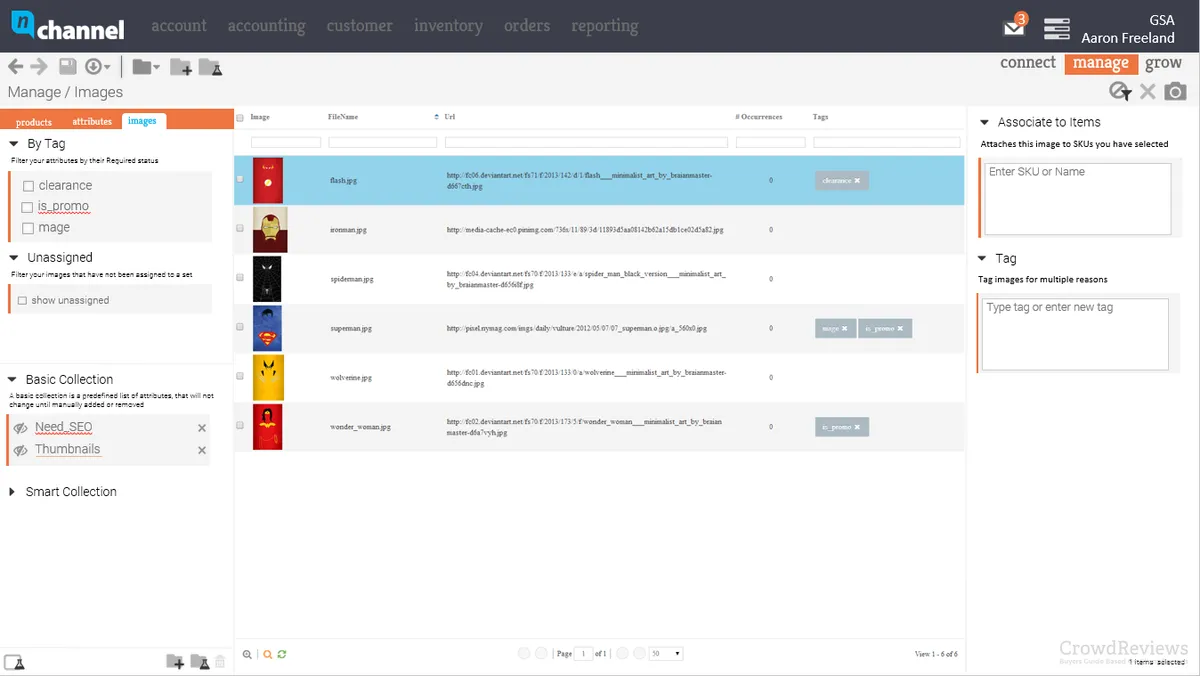The width and height of the screenshot is (1200, 676).
Task: Collapse the By Tag section
Action: (14, 144)
